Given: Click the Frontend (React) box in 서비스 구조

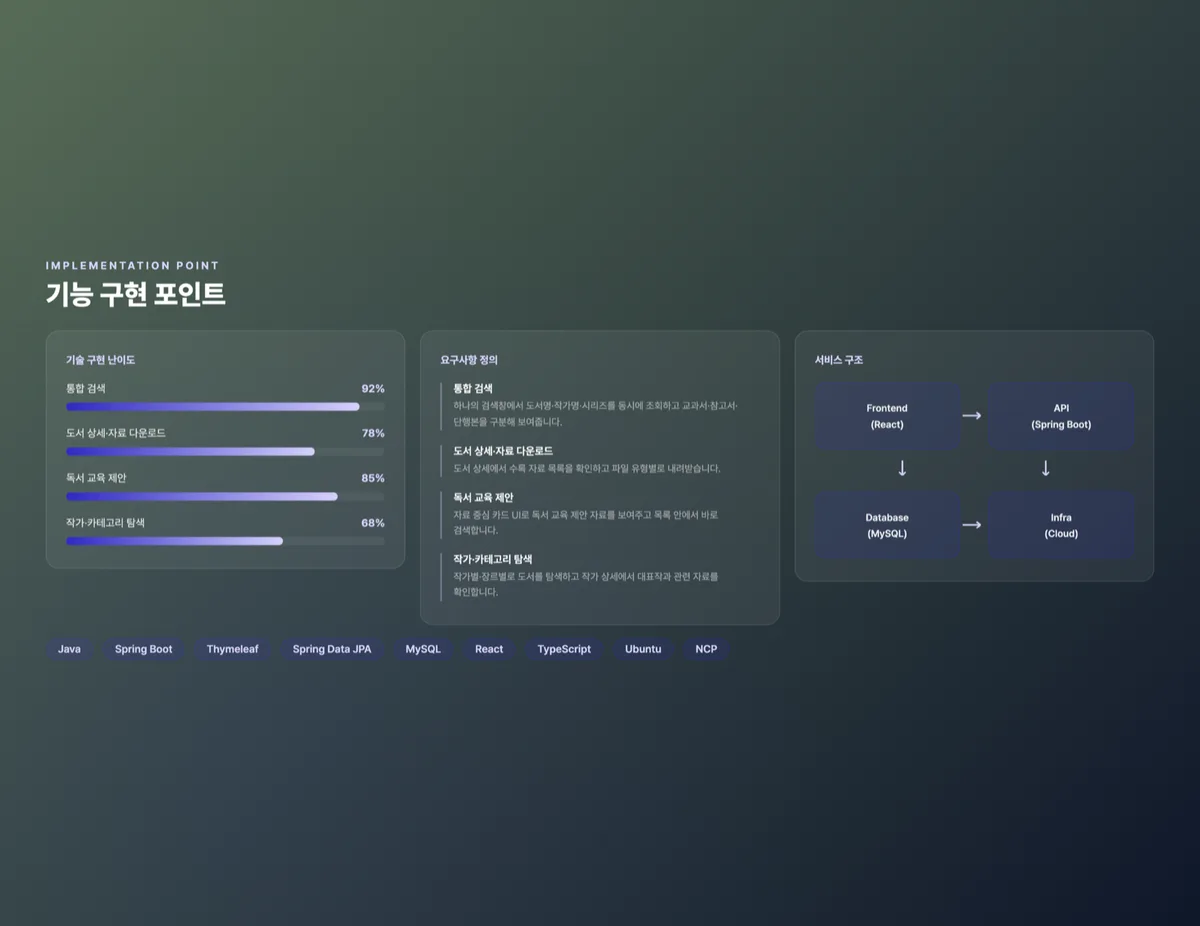Looking at the screenshot, I should 887,416.
